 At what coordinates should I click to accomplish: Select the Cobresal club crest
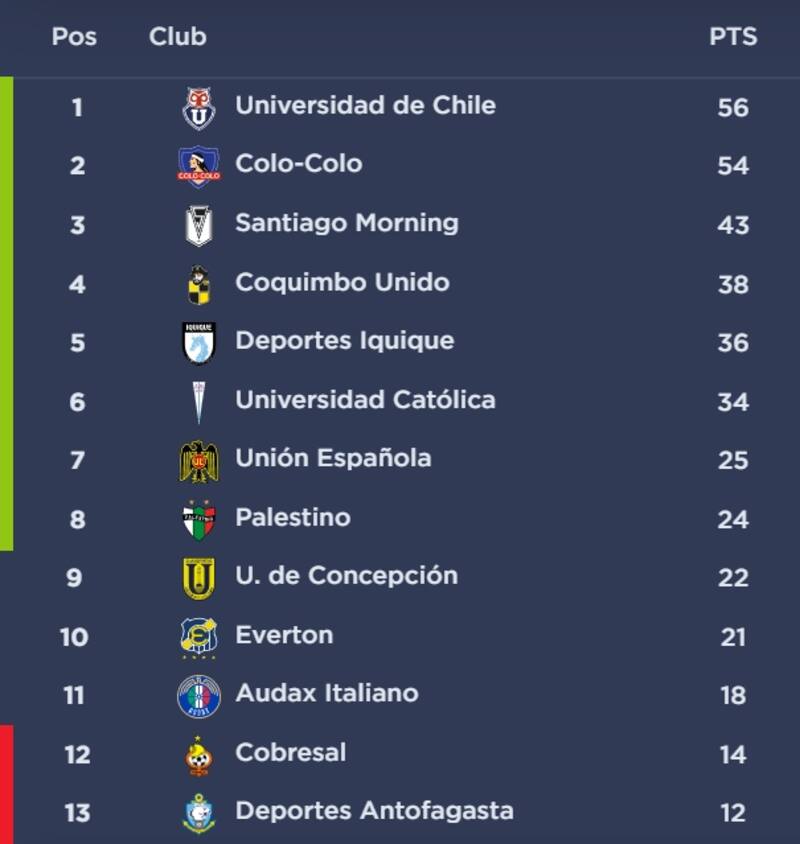(199, 755)
